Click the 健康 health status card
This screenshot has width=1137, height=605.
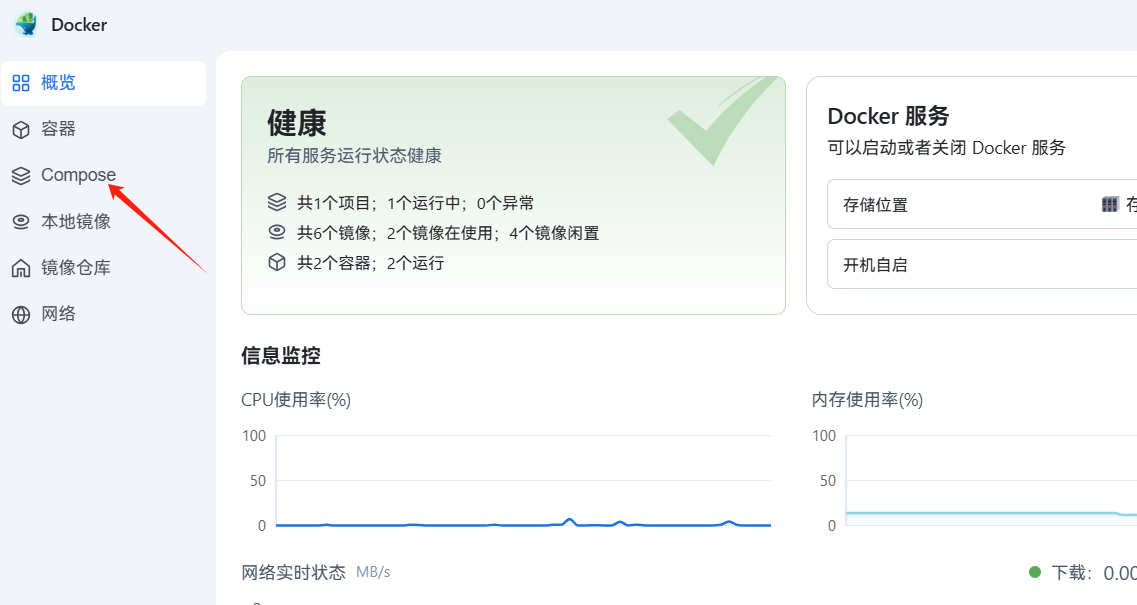tap(513, 196)
